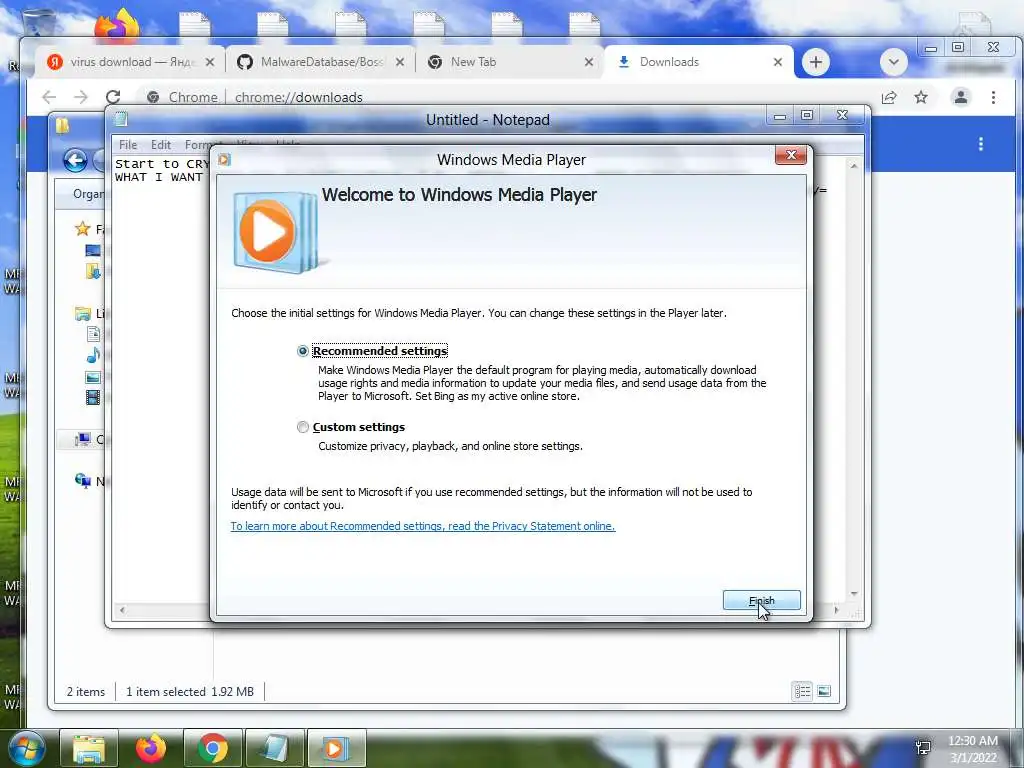The height and width of the screenshot is (768, 1024).
Task: Open Chrome's three-dot main menu
Action: (993, 97)
